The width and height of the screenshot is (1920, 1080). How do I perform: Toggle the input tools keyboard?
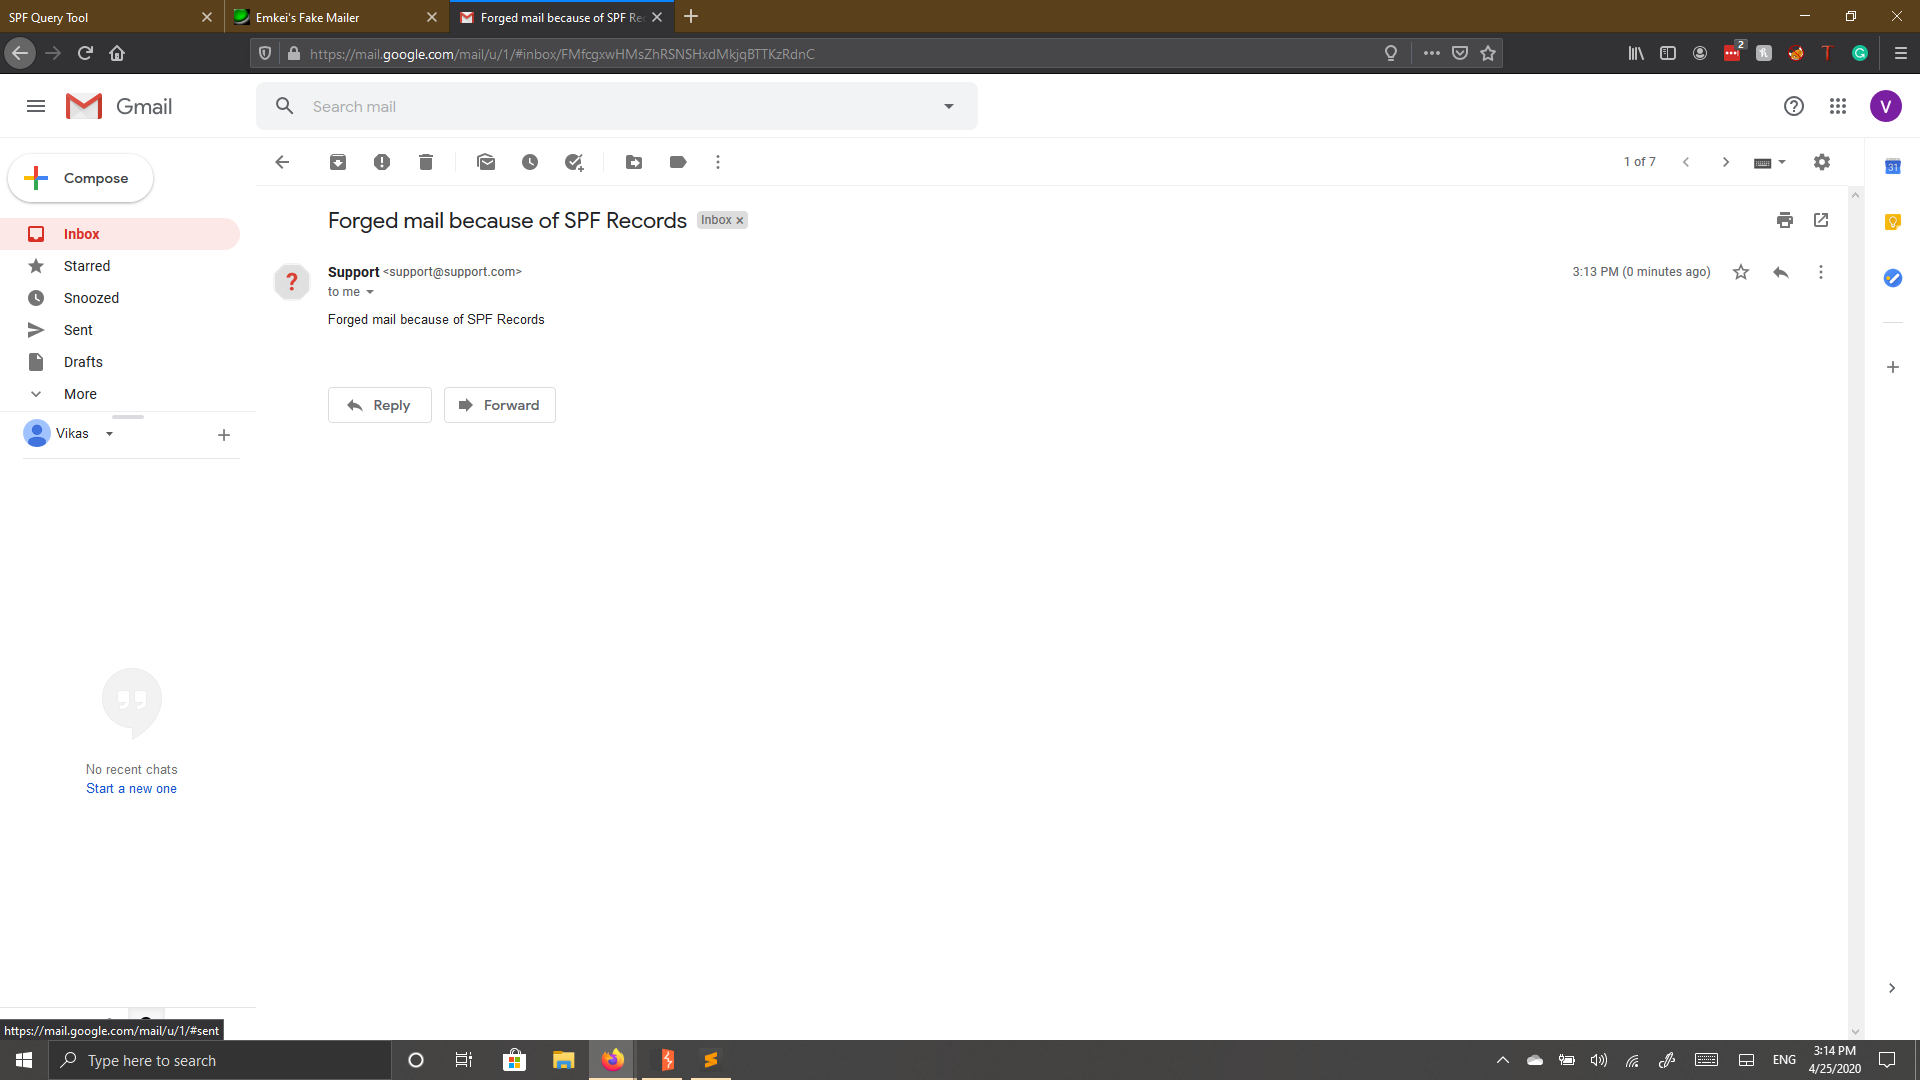[1762, 161]
